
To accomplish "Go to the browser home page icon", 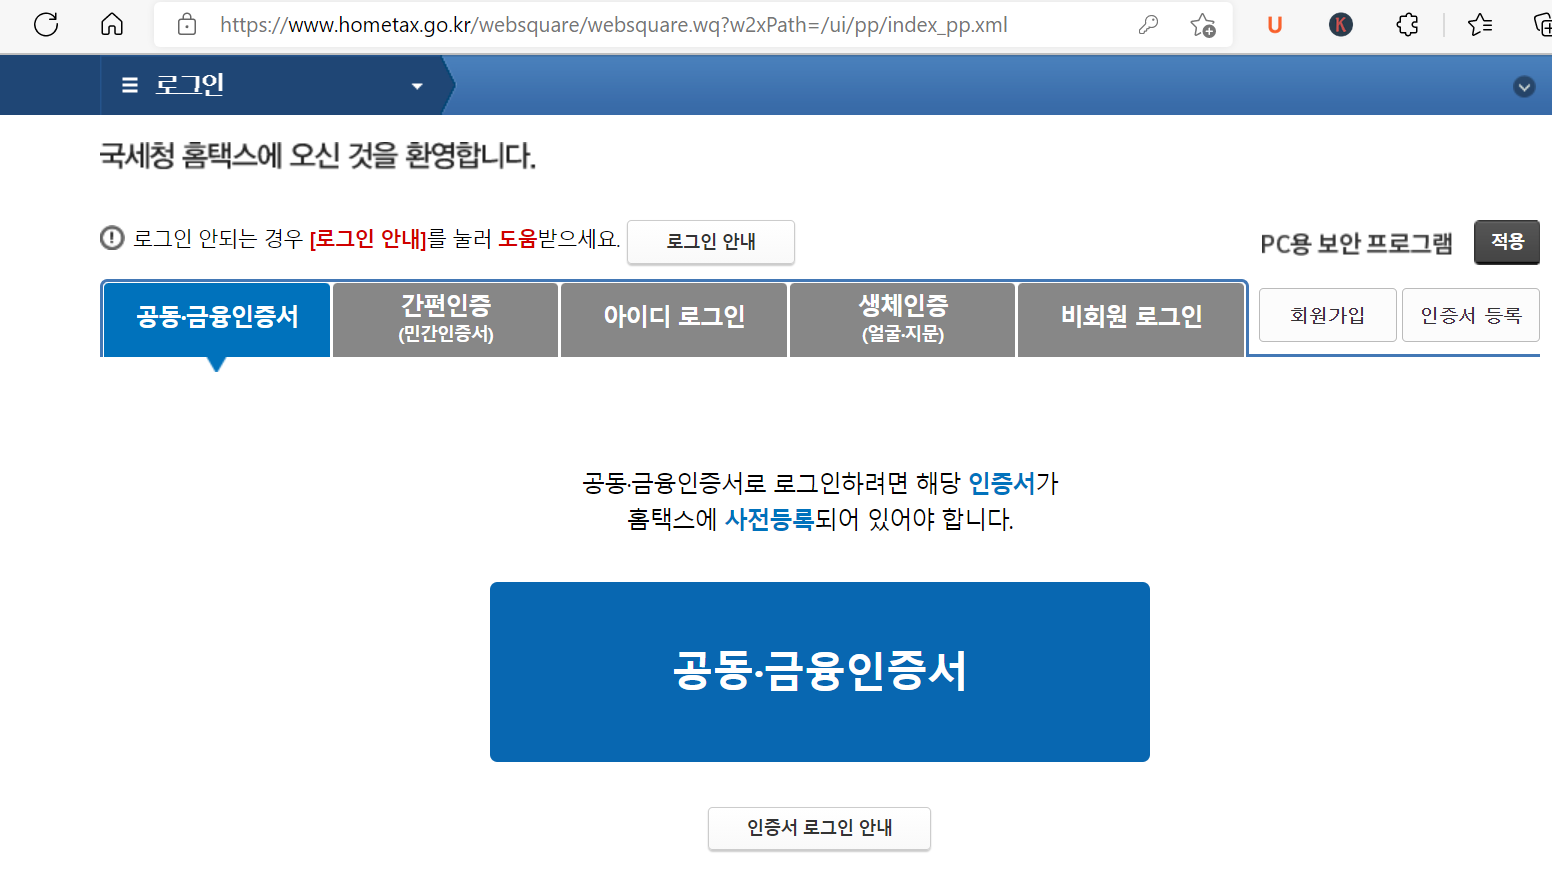I will 112,24.
